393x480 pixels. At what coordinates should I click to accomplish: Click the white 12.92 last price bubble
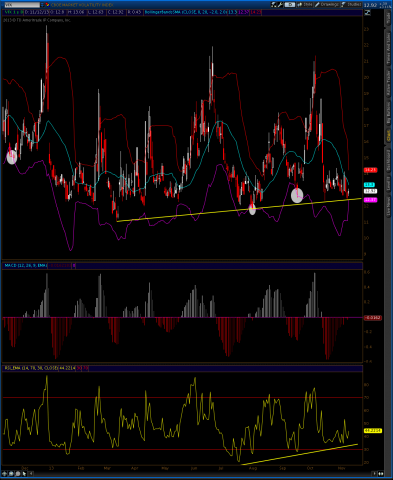pyautogui.click(x=371, y=191)
